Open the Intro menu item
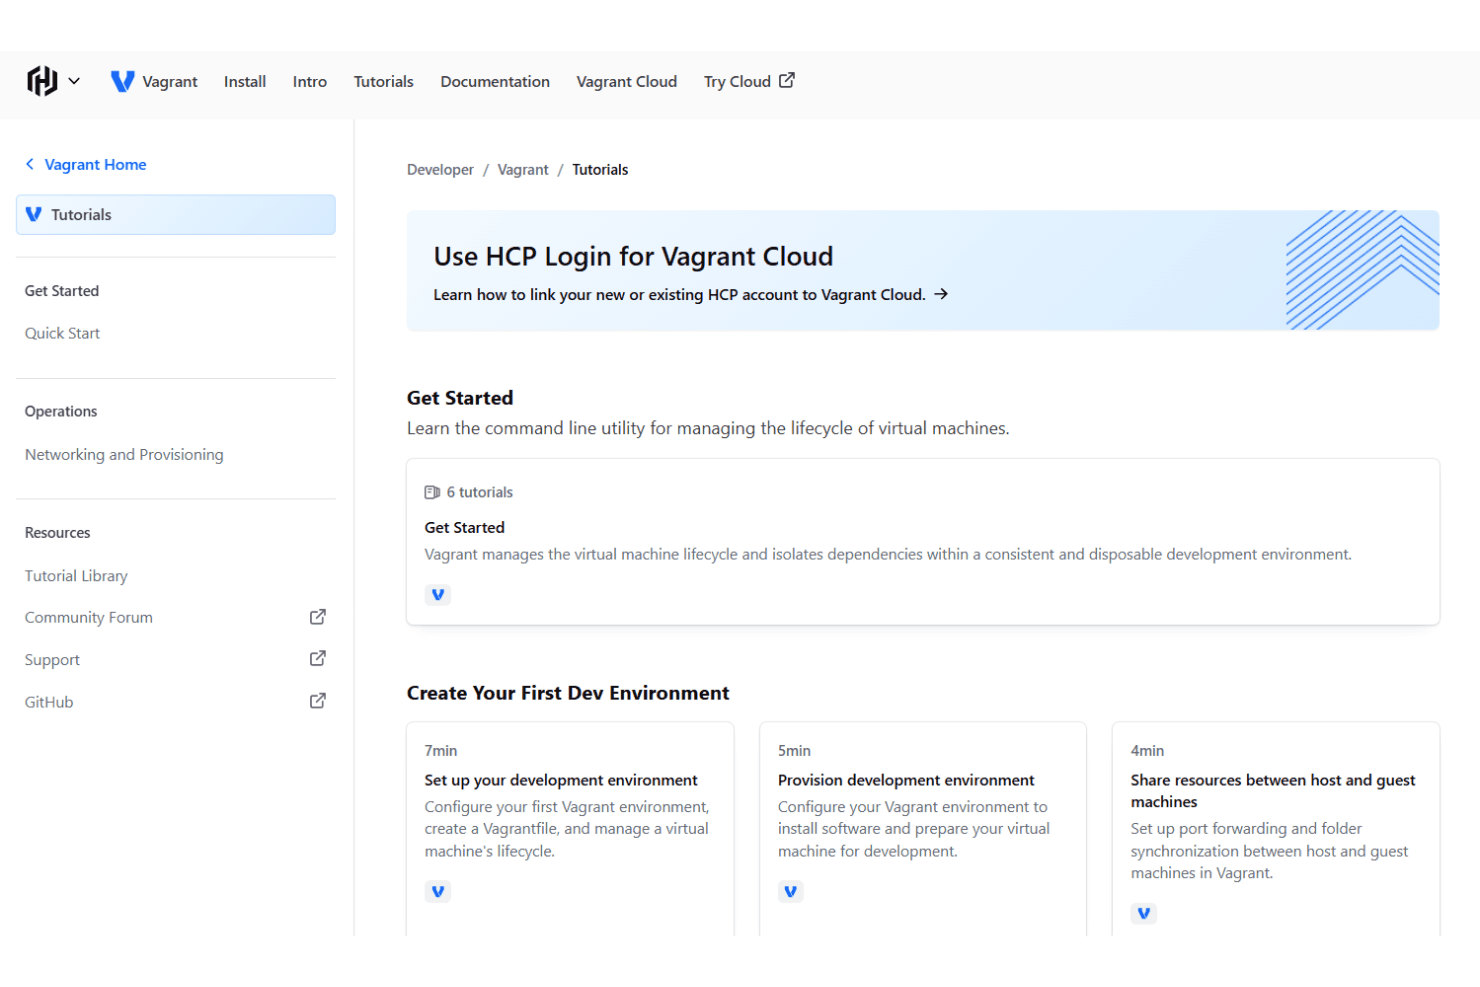 [x=310, y=82]
